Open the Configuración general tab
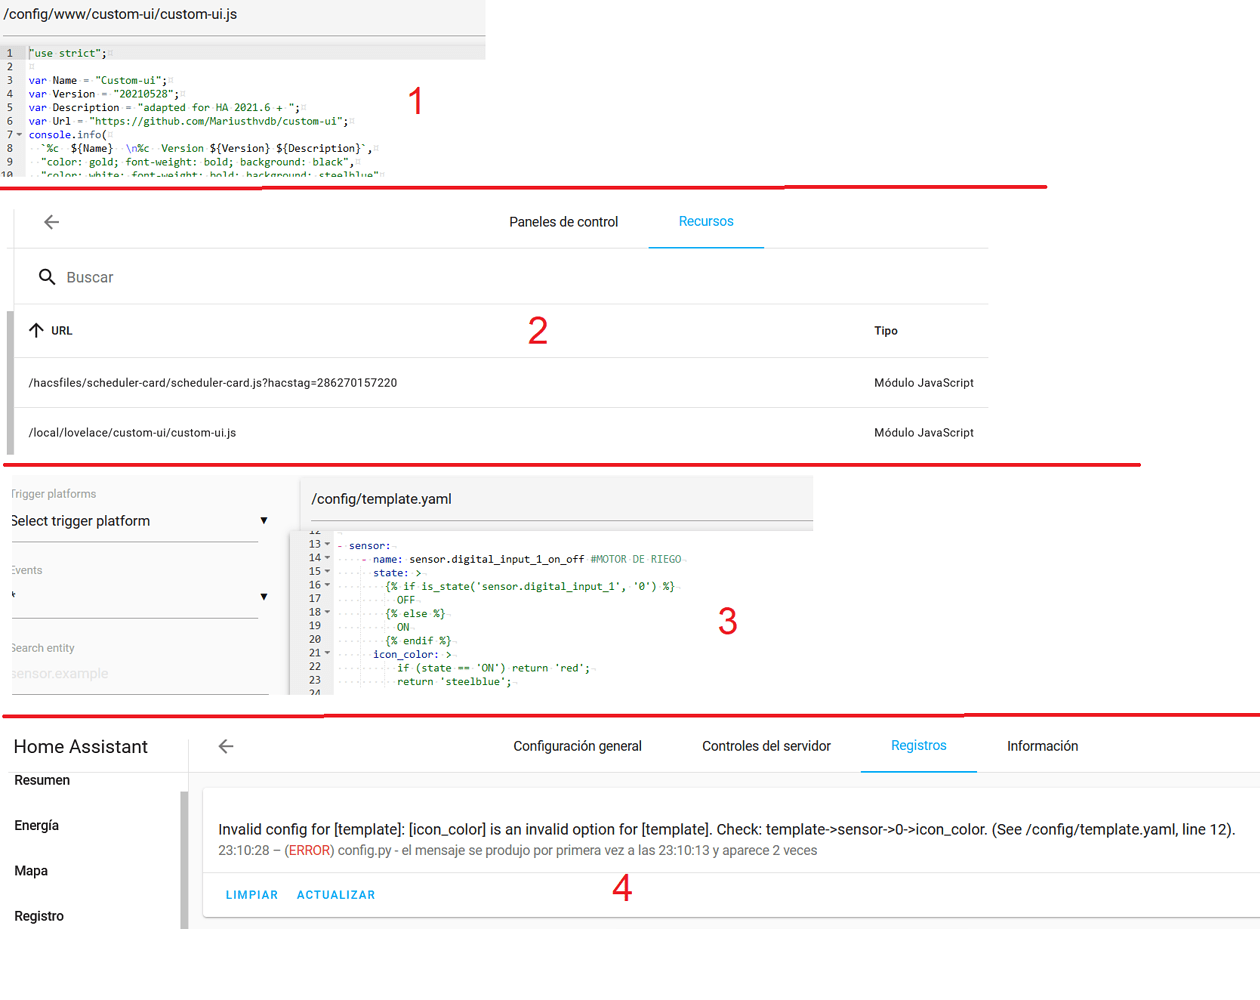Screen dimensions: 1260x1000 [577, 746]
